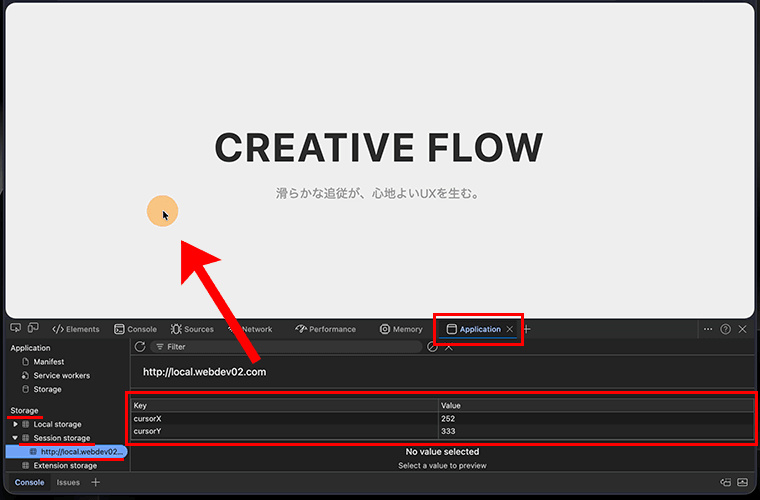The width and height of the screenshot is (760, 500).
Task: Toggle the drawer expand icon at bottom right
Action: click(742, 482)
